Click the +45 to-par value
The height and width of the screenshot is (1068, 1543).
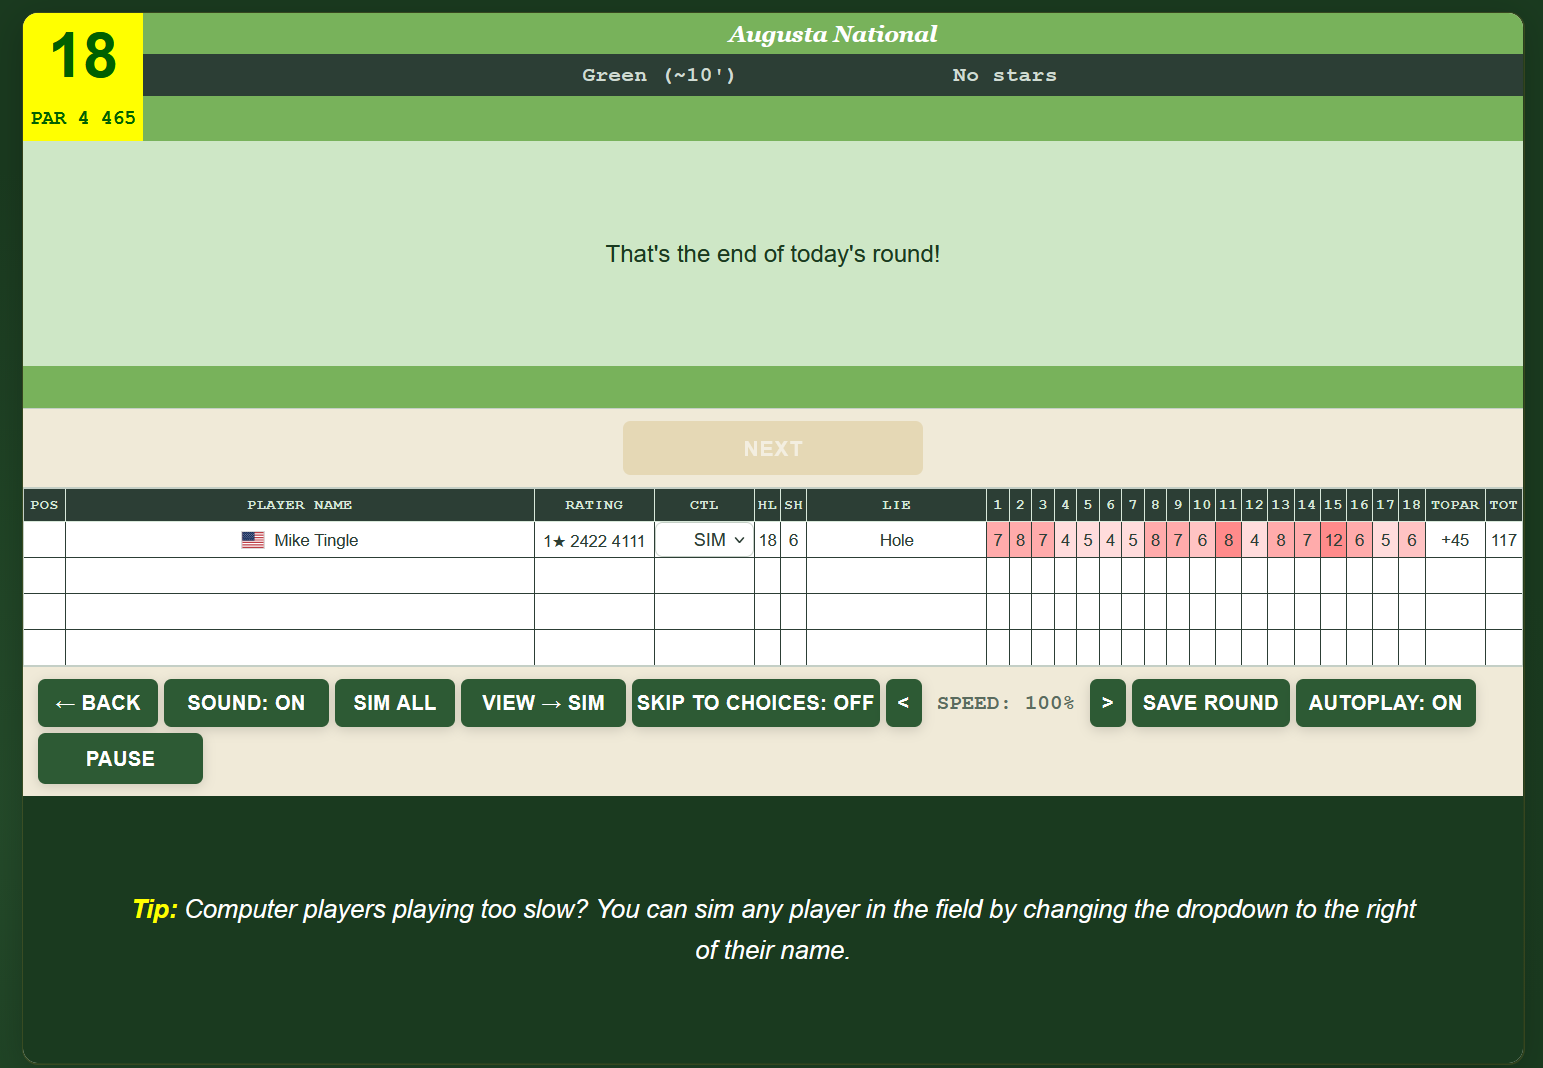1455,540
